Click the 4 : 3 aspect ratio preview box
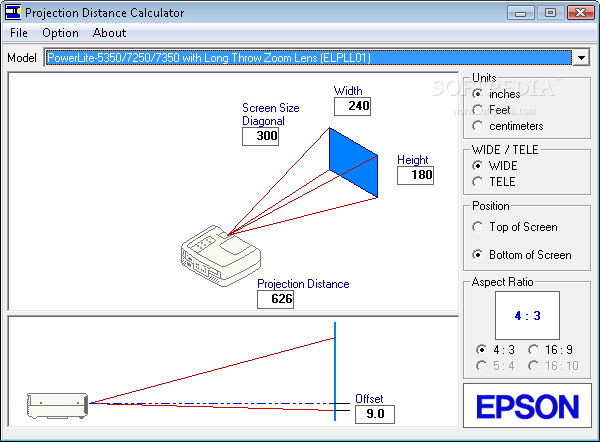 [x=527, y=315]
